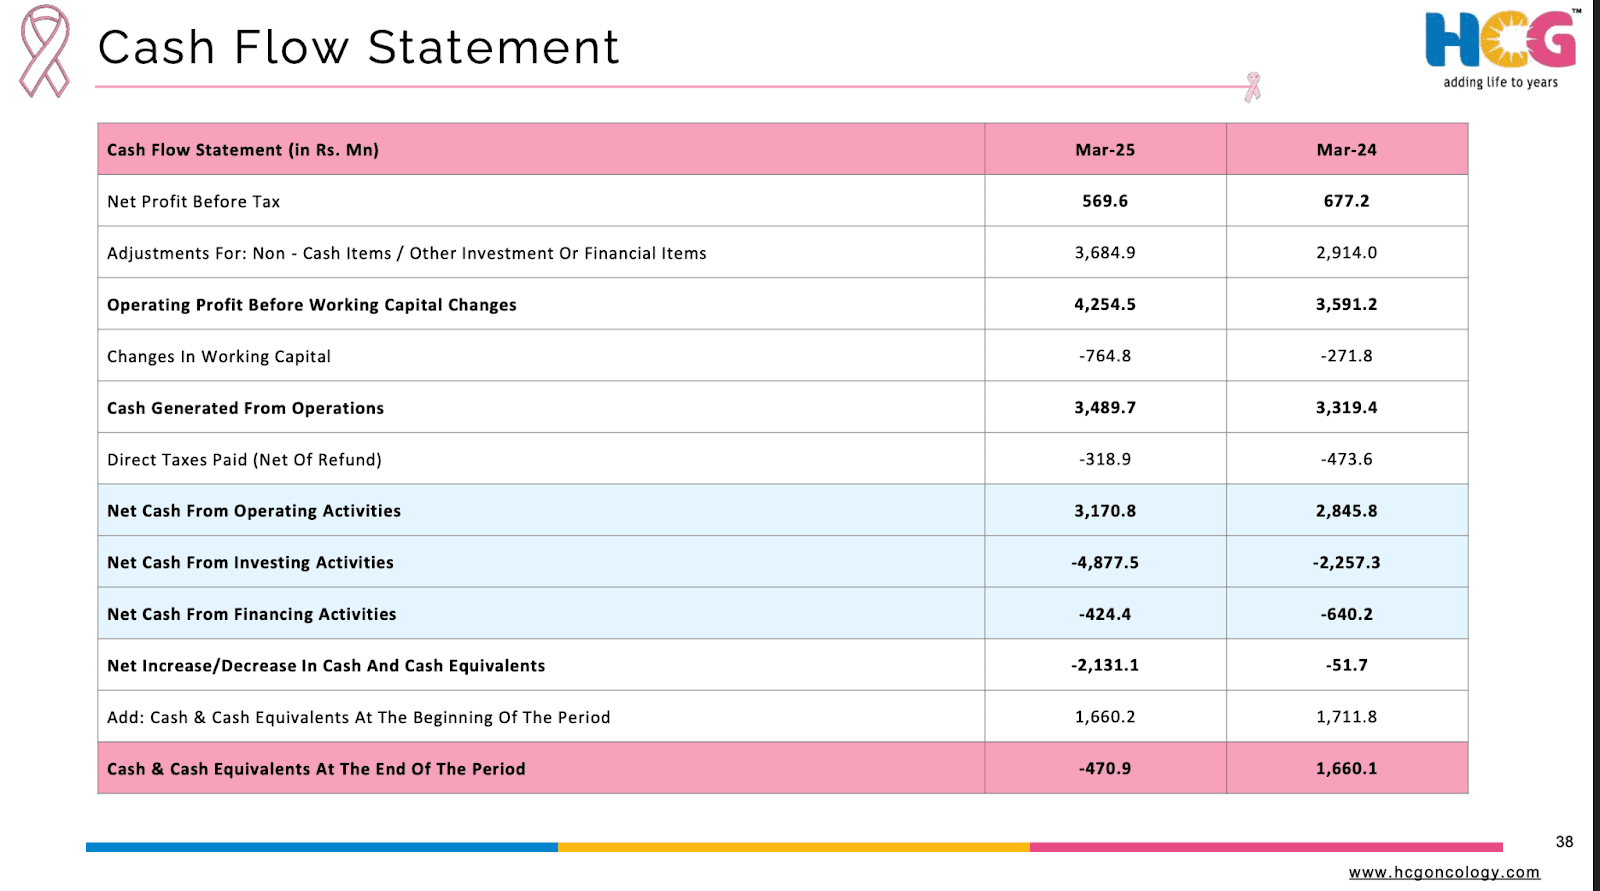Click the 2,914.0 value
The image size is (1600, 891).
[x=1346, y=253]
